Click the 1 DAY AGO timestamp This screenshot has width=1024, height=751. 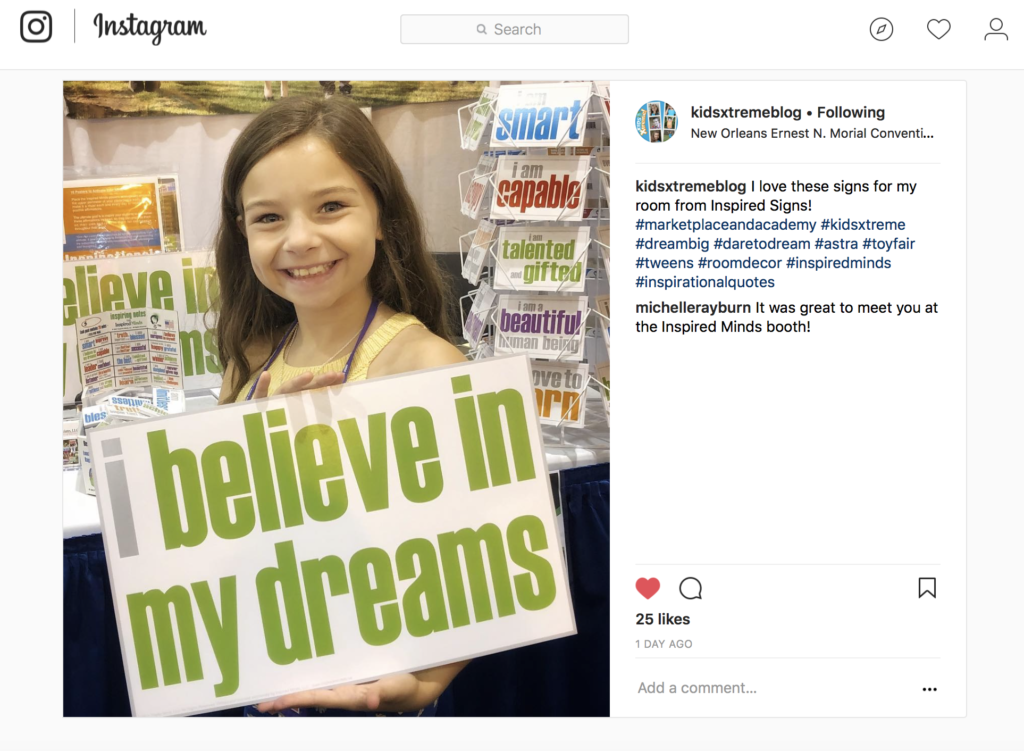664,644
